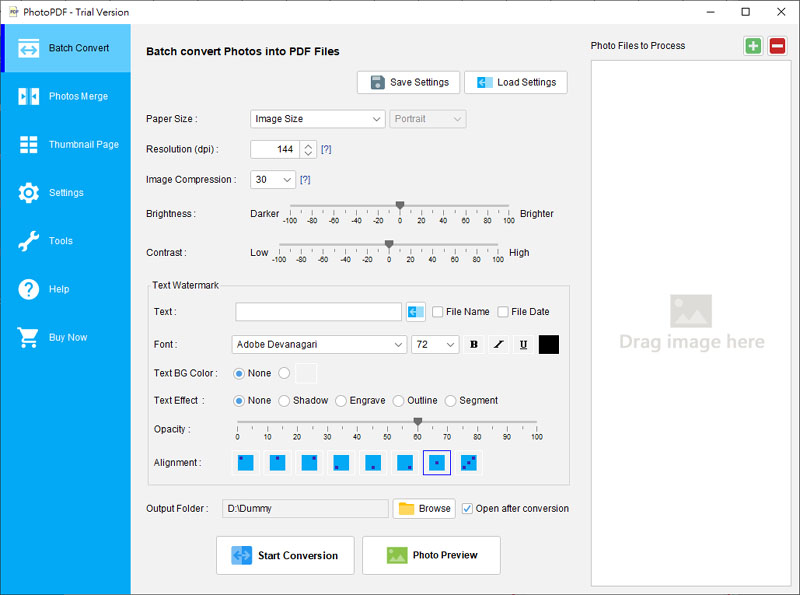Click Load Settings button

point(516,82)
